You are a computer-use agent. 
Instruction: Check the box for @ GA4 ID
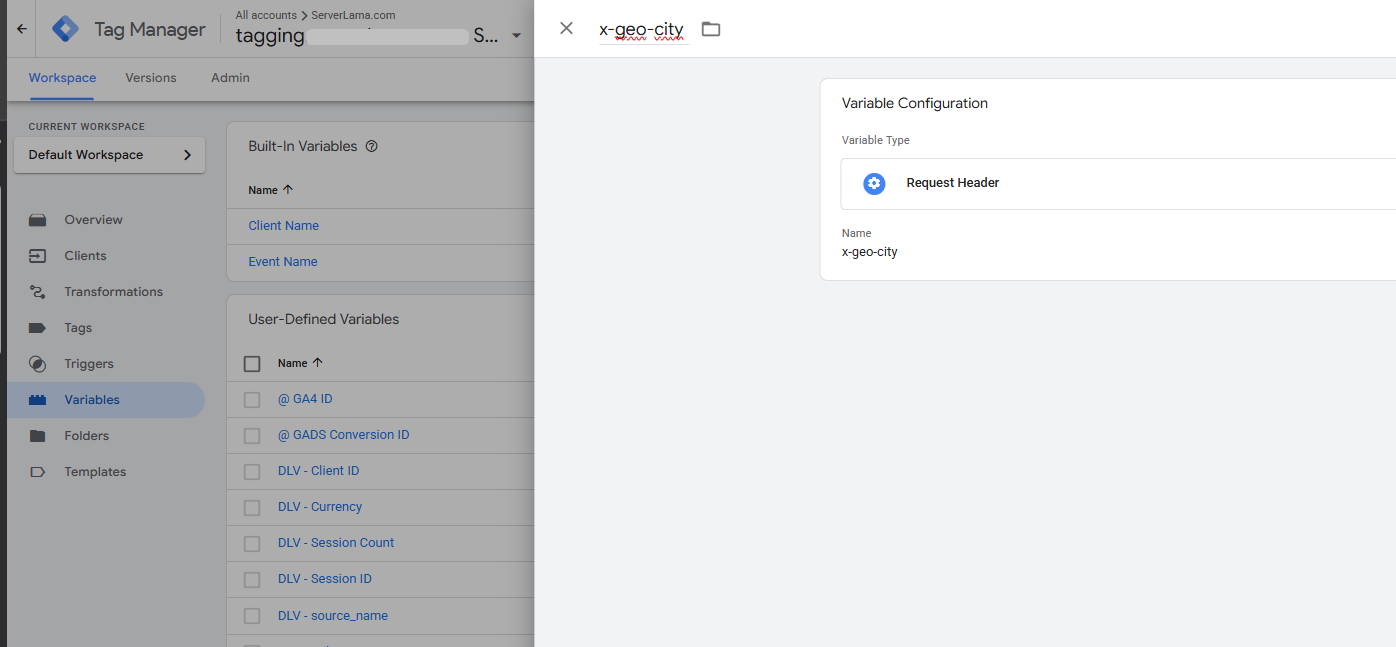point(252,400)
